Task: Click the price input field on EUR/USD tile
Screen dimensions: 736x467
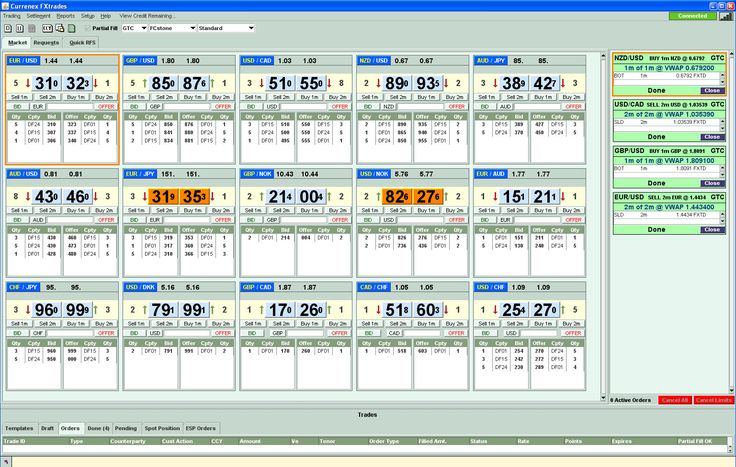Action: coord(70,107)
